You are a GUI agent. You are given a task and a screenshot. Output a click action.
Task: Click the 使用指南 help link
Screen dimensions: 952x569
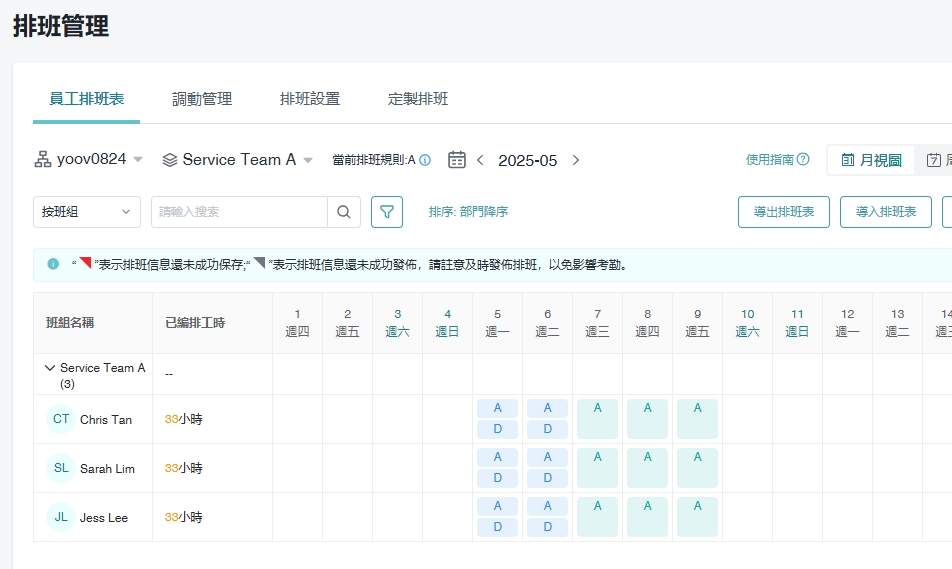(777, 160)
